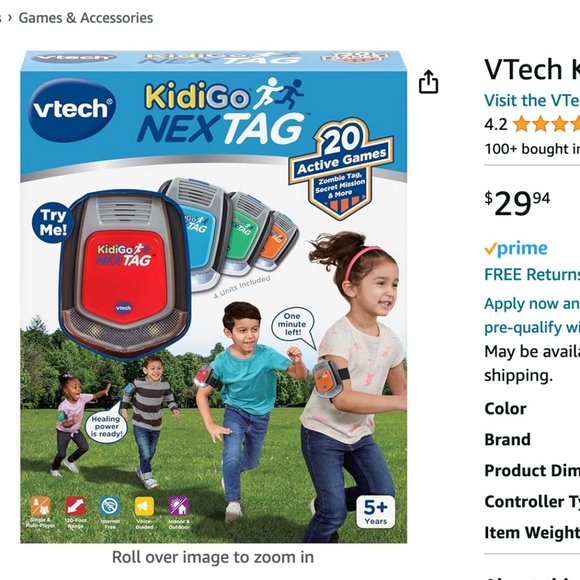Visit the VTech store link
580x580 pixels.
click(x=532, y=100)
